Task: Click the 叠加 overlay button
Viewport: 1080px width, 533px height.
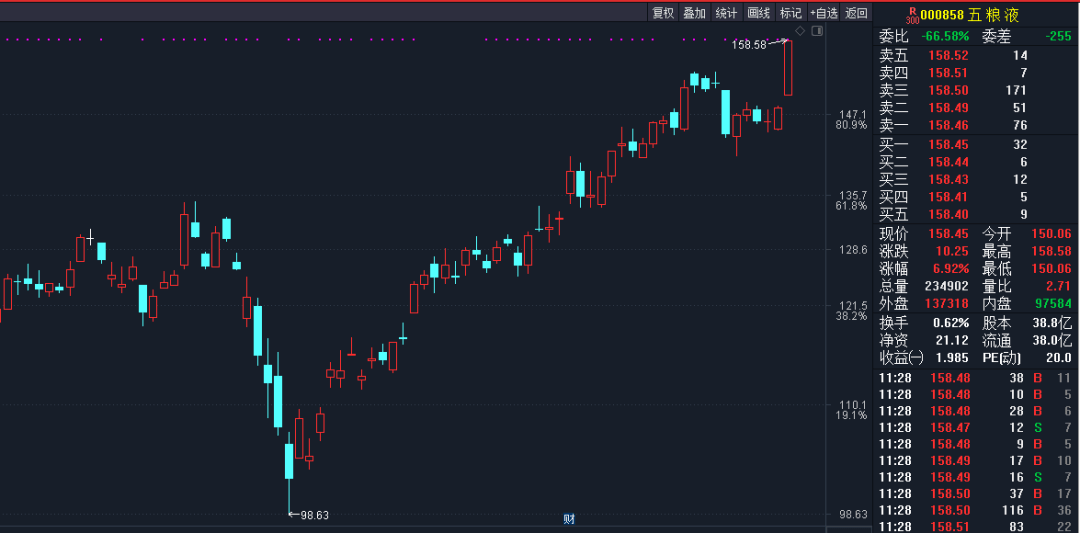Action: pos(694,12)
